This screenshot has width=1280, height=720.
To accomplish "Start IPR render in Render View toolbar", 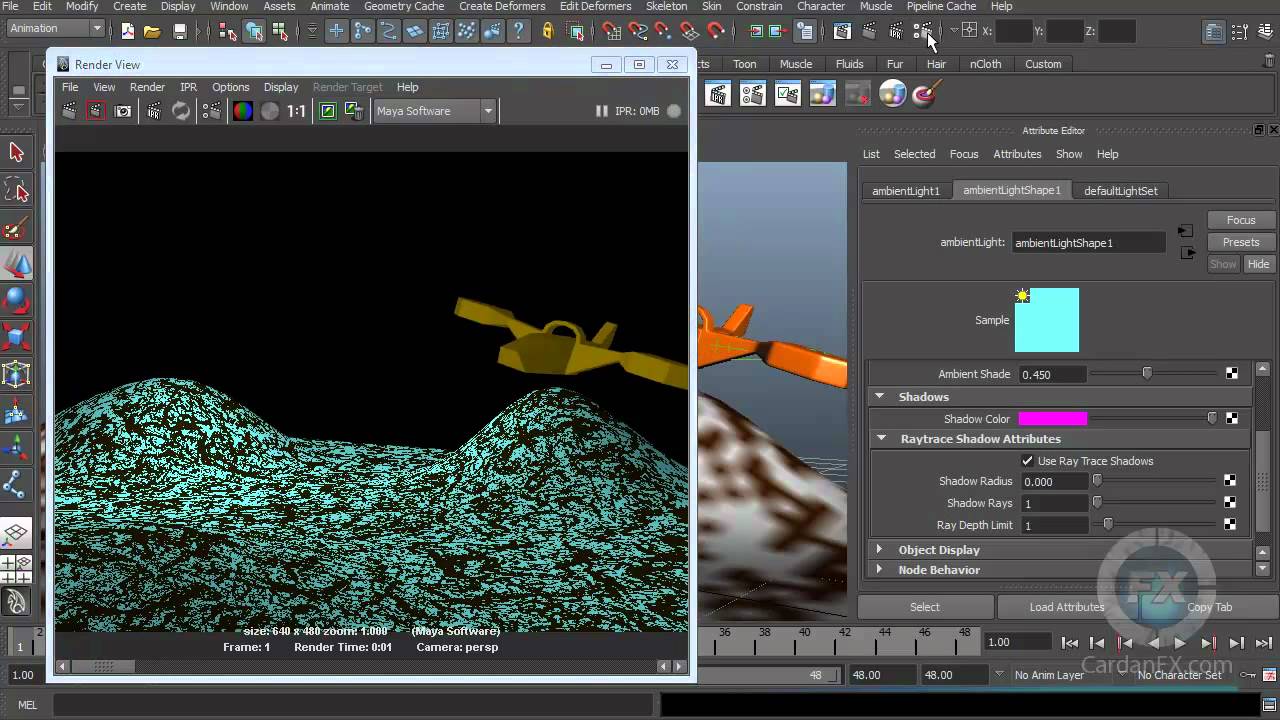I will point(154,111).
